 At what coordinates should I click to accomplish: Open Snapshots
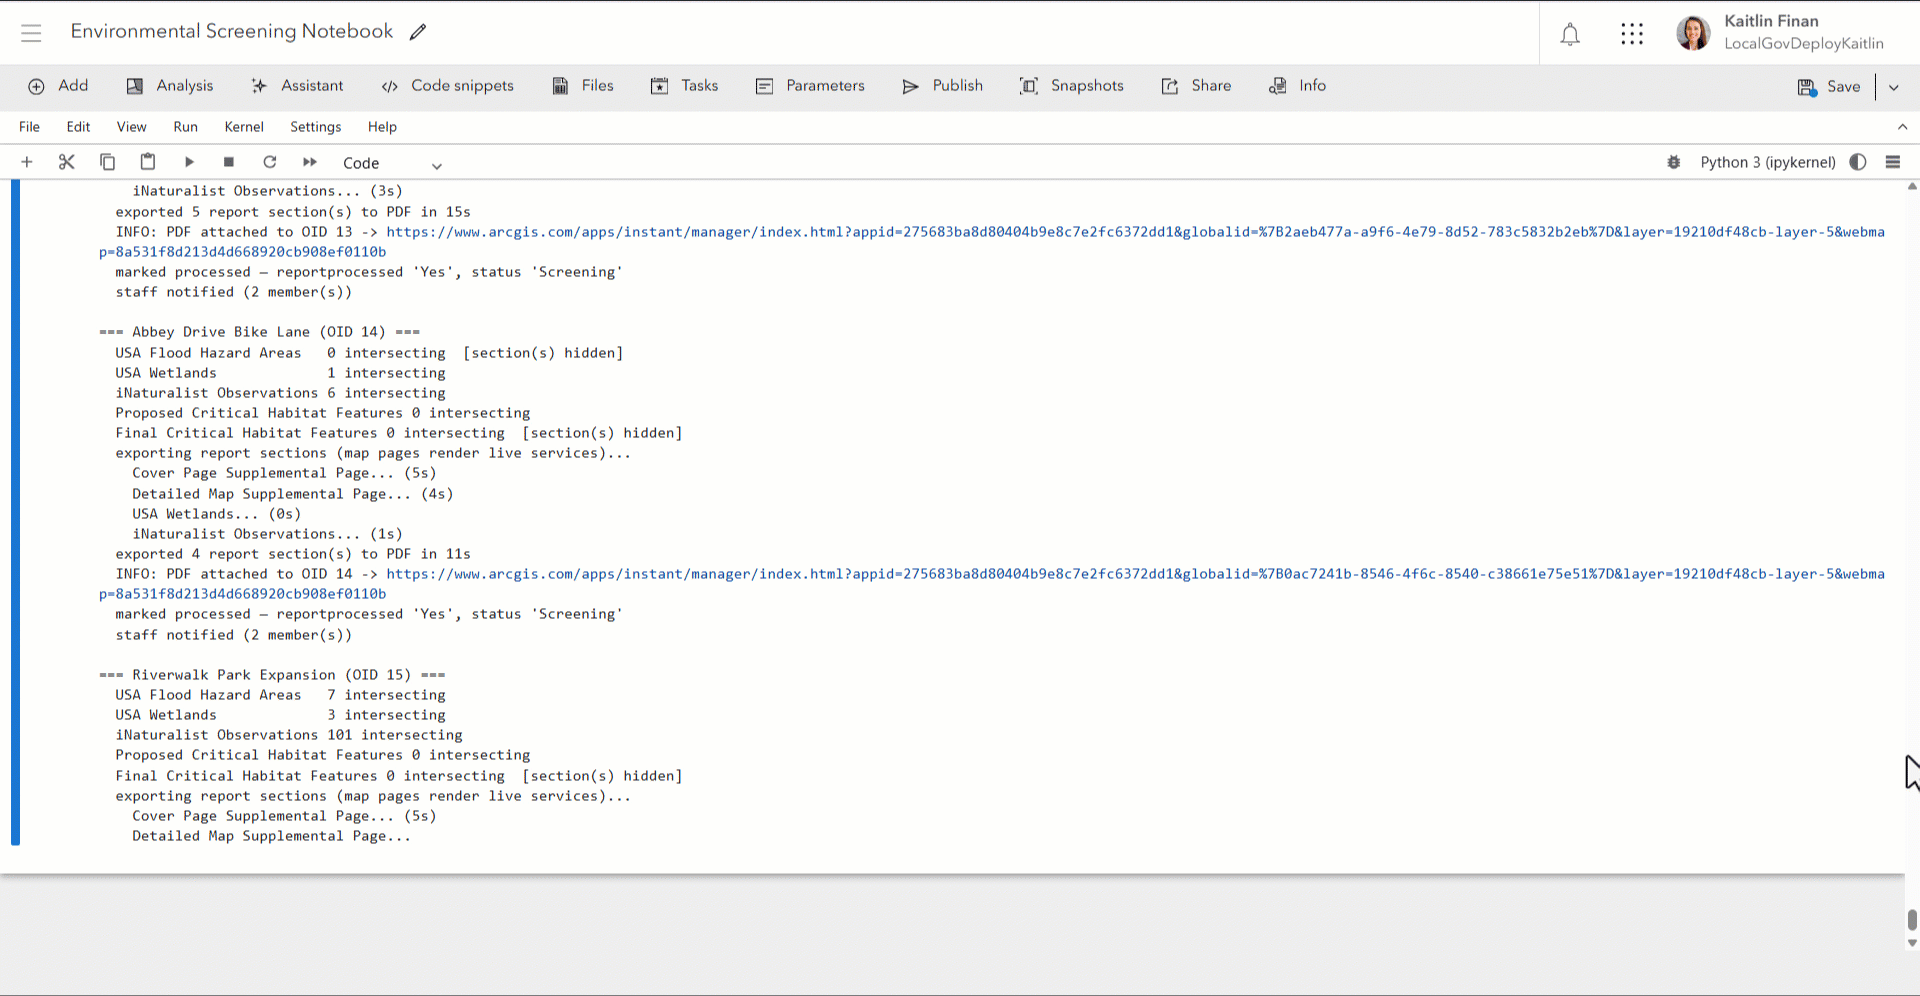[1072, 86]
